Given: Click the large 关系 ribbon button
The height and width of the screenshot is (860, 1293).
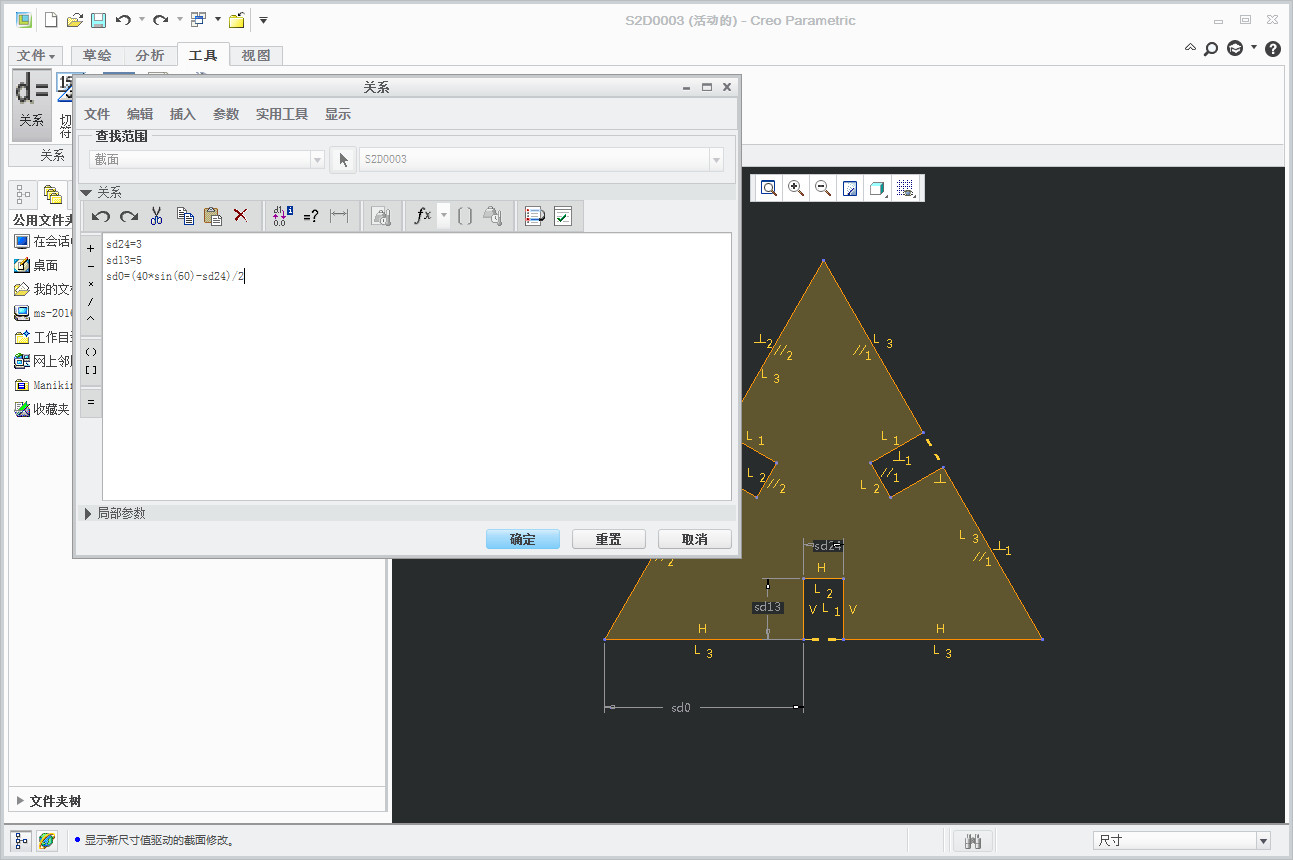Looking at the screenshot, I should point(32,104).
